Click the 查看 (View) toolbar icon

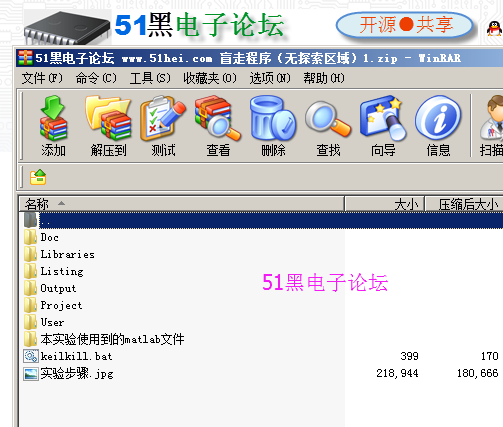coord(218,118)
